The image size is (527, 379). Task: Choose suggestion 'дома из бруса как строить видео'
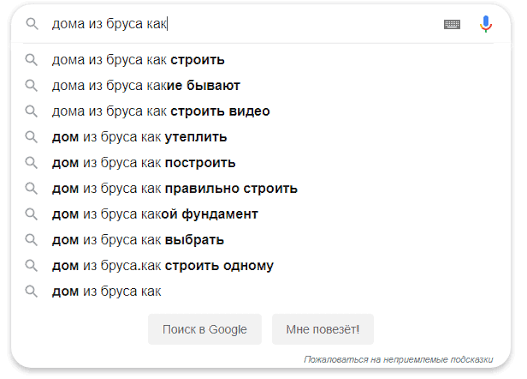[161, 111]
